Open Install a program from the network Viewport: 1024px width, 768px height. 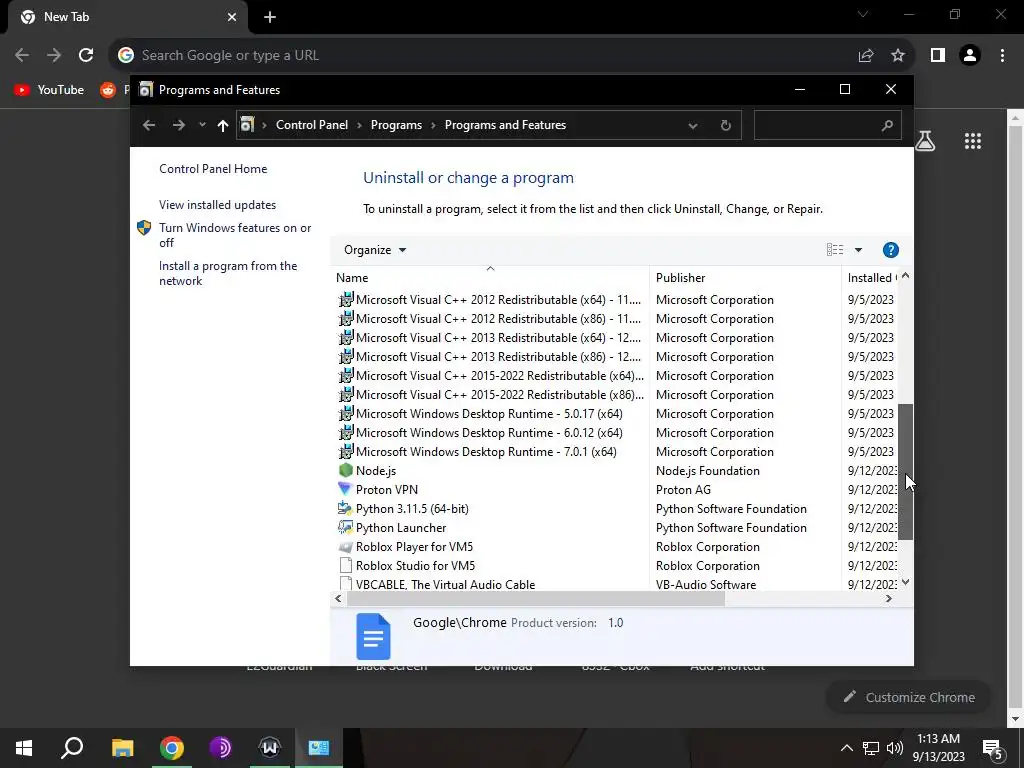point(228,273)
